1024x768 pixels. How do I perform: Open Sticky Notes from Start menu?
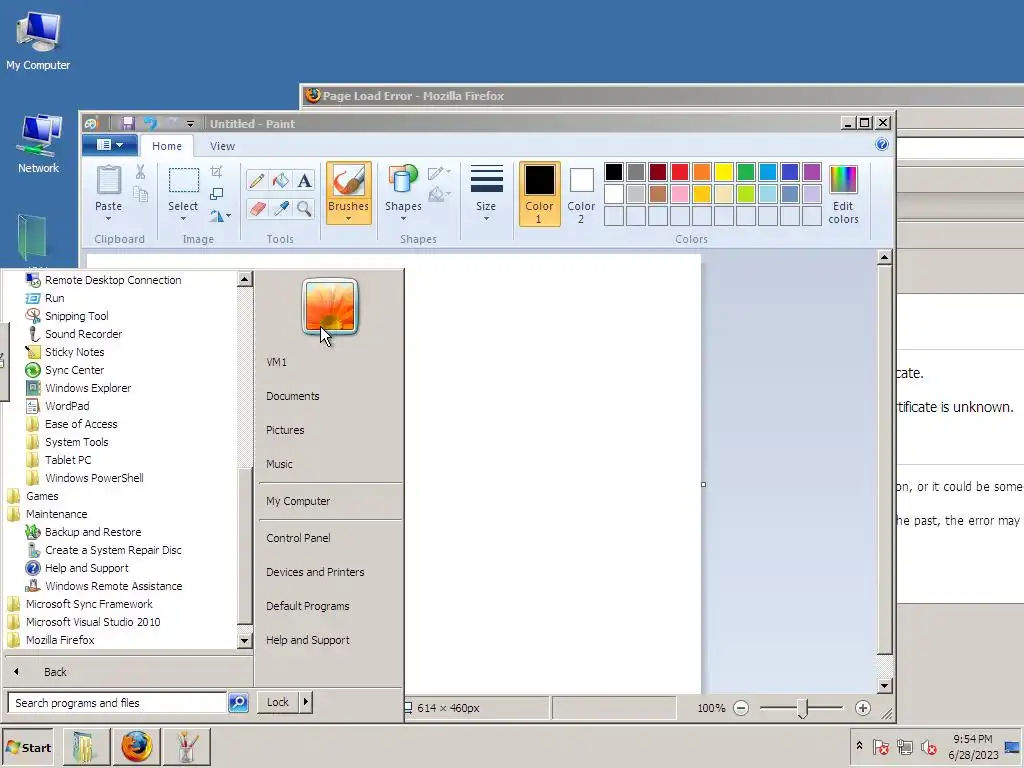point(74,352)
